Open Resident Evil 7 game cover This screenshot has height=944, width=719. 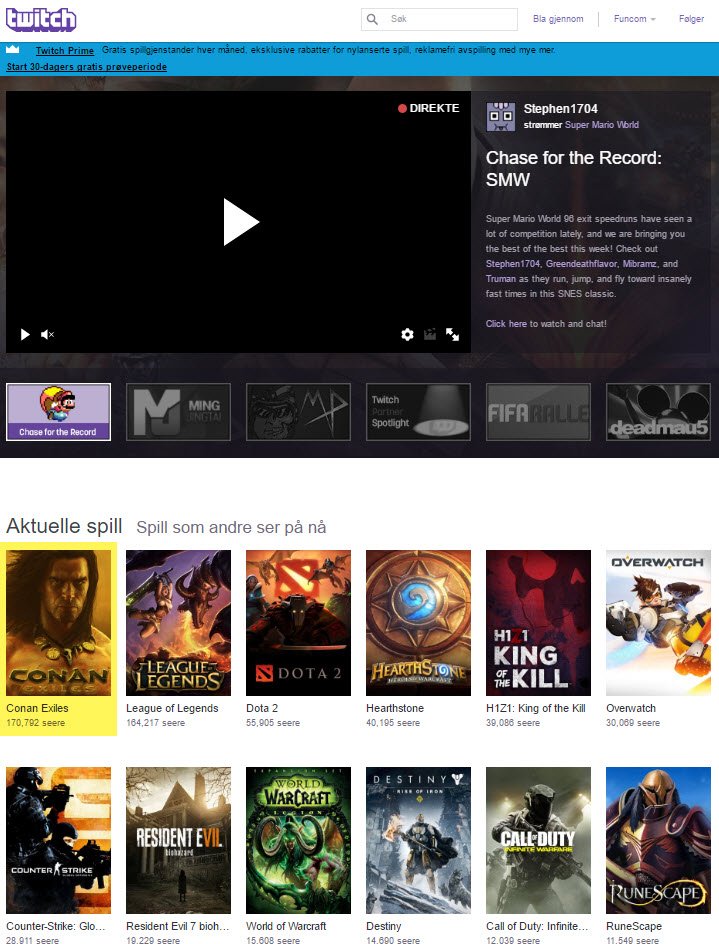point(178,840)
